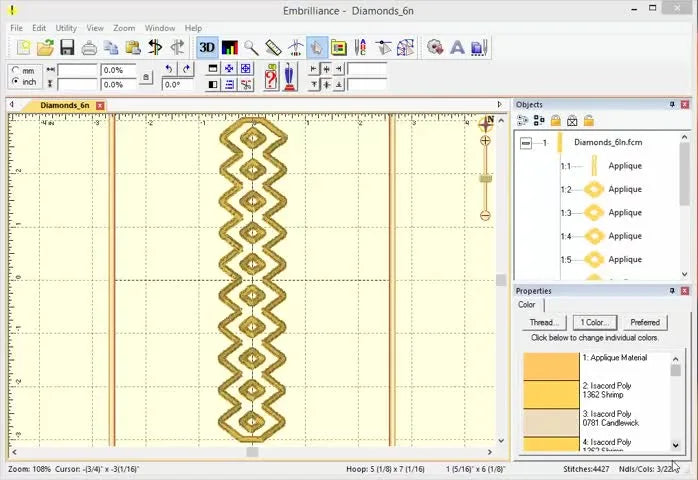Viewport: 698px width, 480px height.
Task: Open the Edit menu
Action: 39,28
